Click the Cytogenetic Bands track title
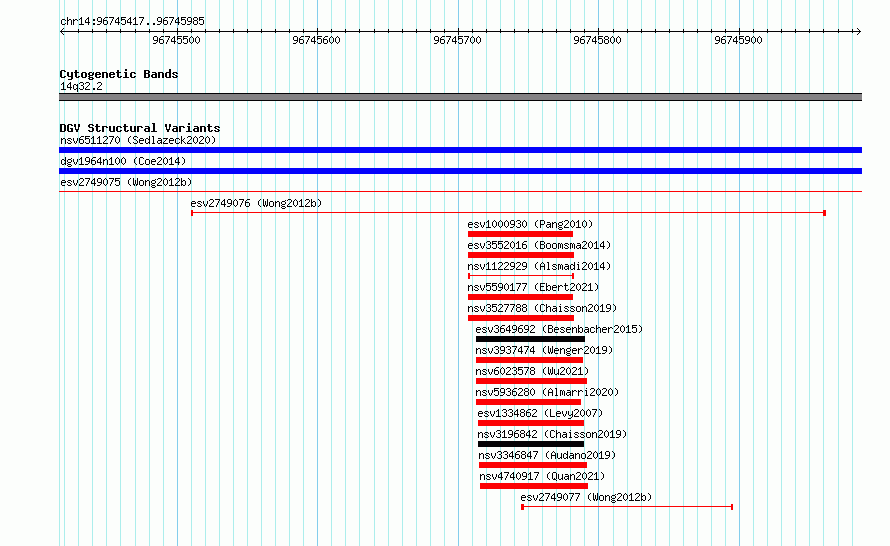This screenshot has height=546, width=890. [x=119, y=74]
